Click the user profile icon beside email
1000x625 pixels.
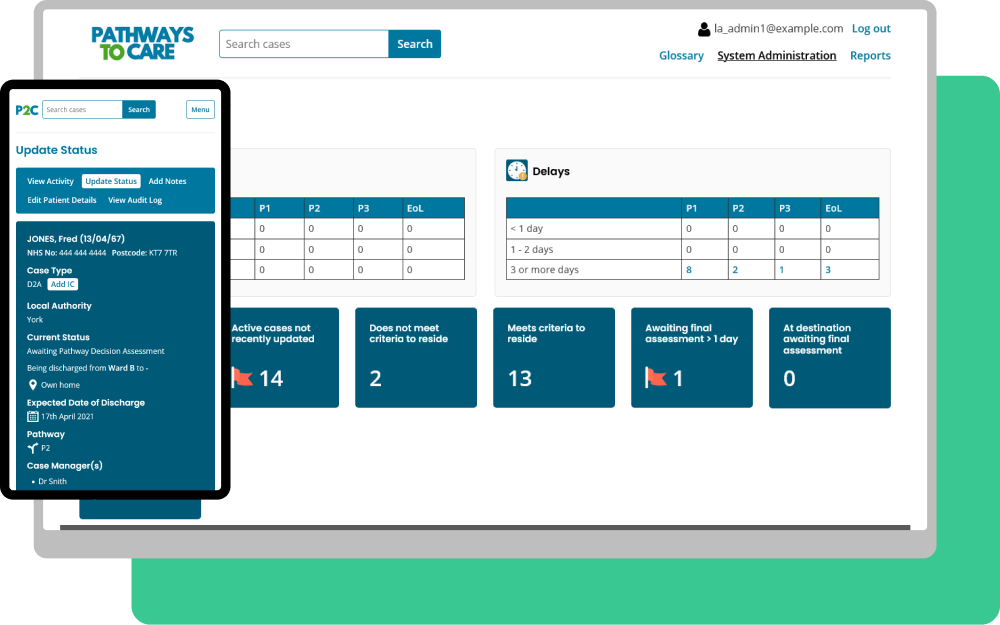704,29
